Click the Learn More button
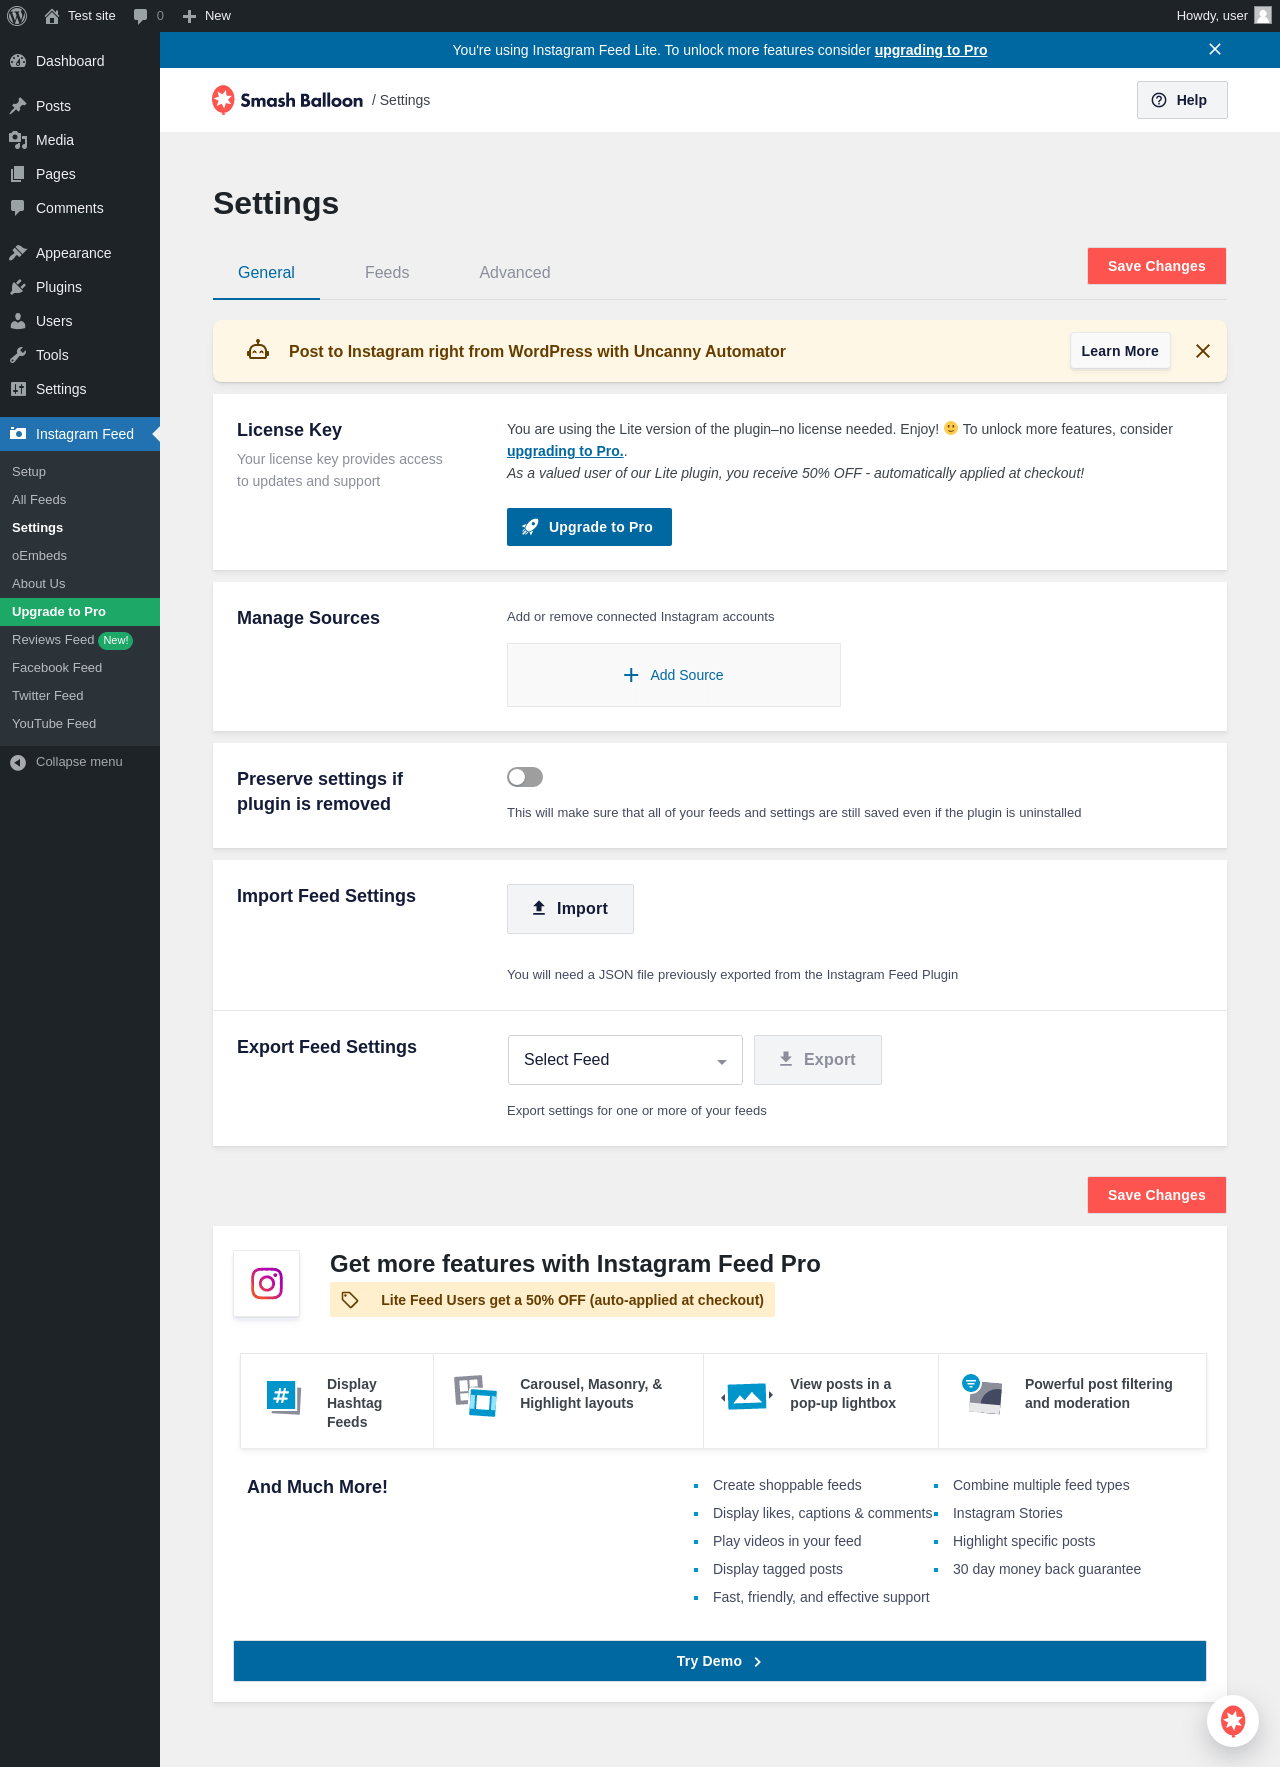Image resolution: width=1280 pixels, height=1767 pixels. (1120, 351)
